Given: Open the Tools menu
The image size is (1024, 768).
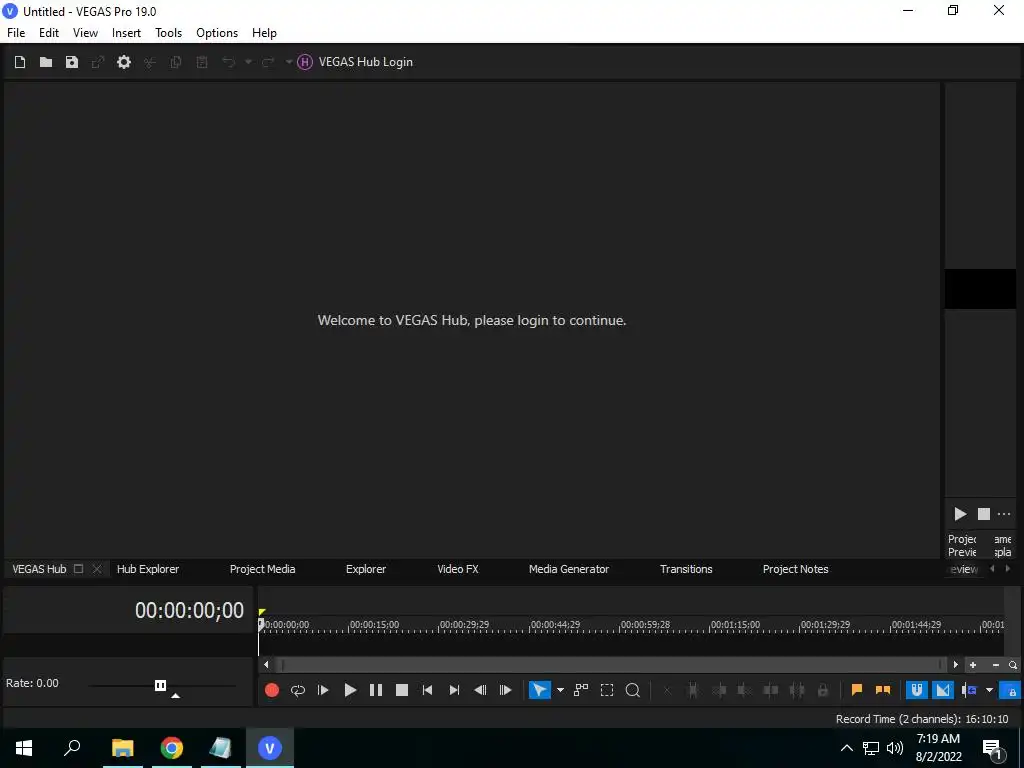Looking at the screenshot, I should [168, 33].
